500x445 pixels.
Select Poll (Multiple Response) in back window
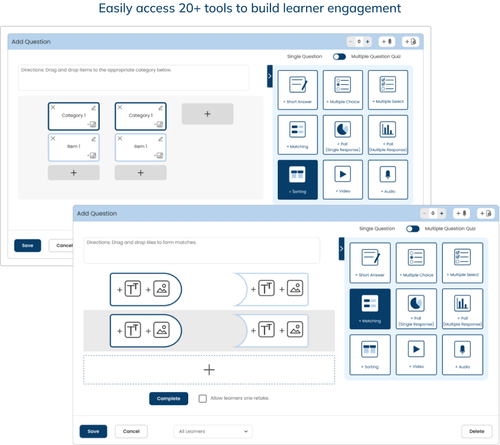coord(388,135)
